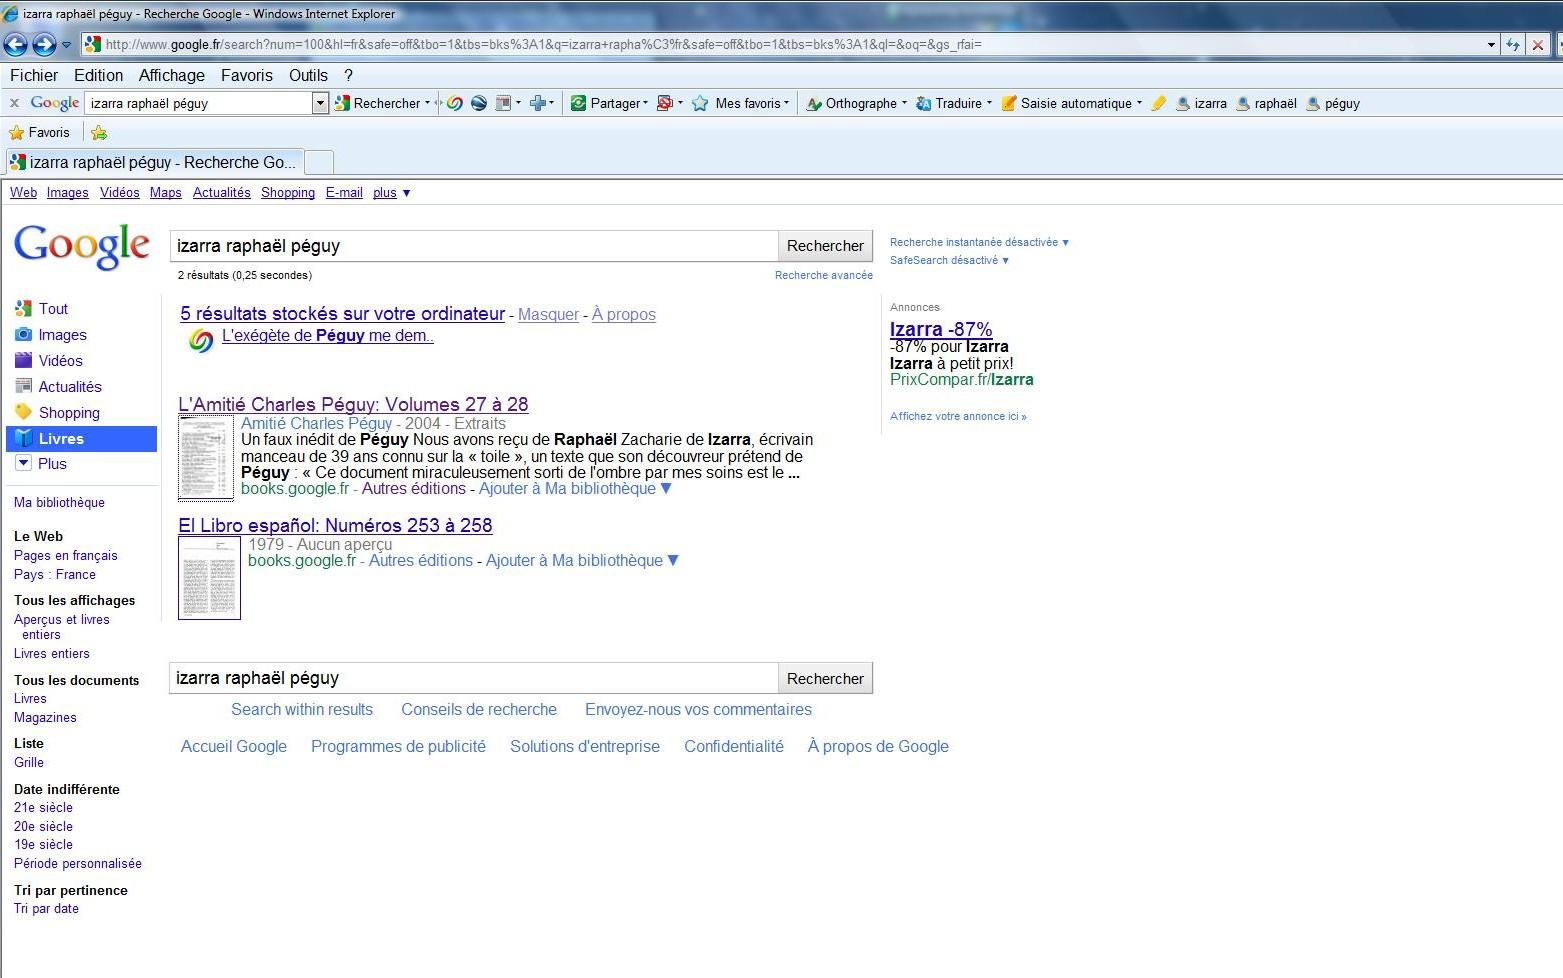Screen dimensions: 1563x978
Task: Expand Plus options in left sidebar
Action: point(41,464)
